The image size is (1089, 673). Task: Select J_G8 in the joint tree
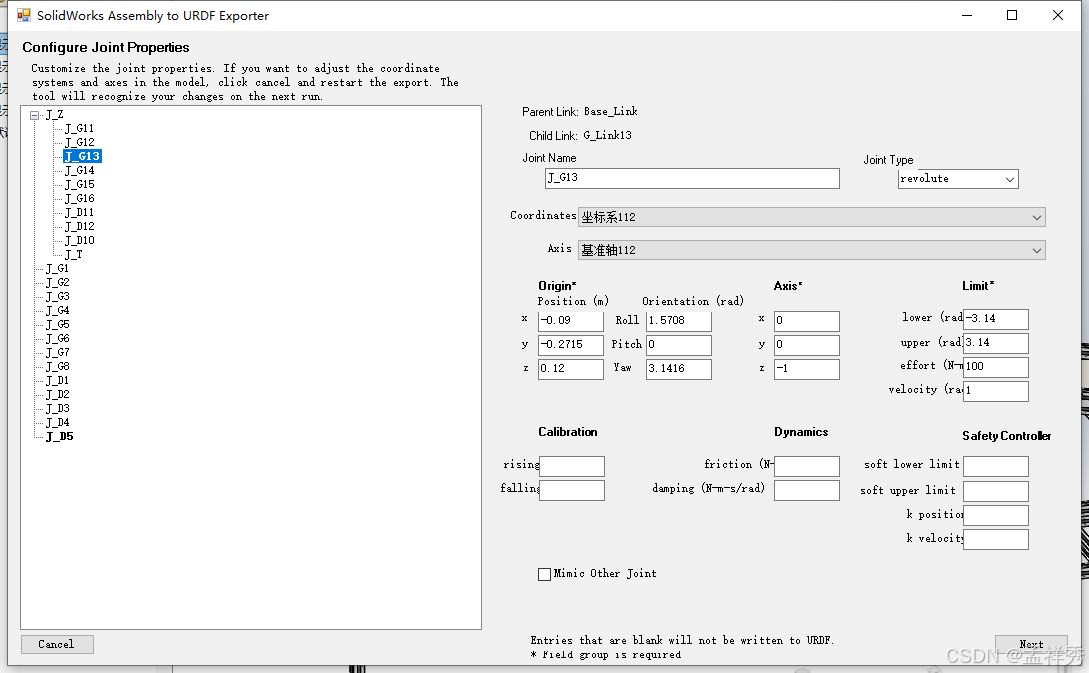tap(57, 367)
